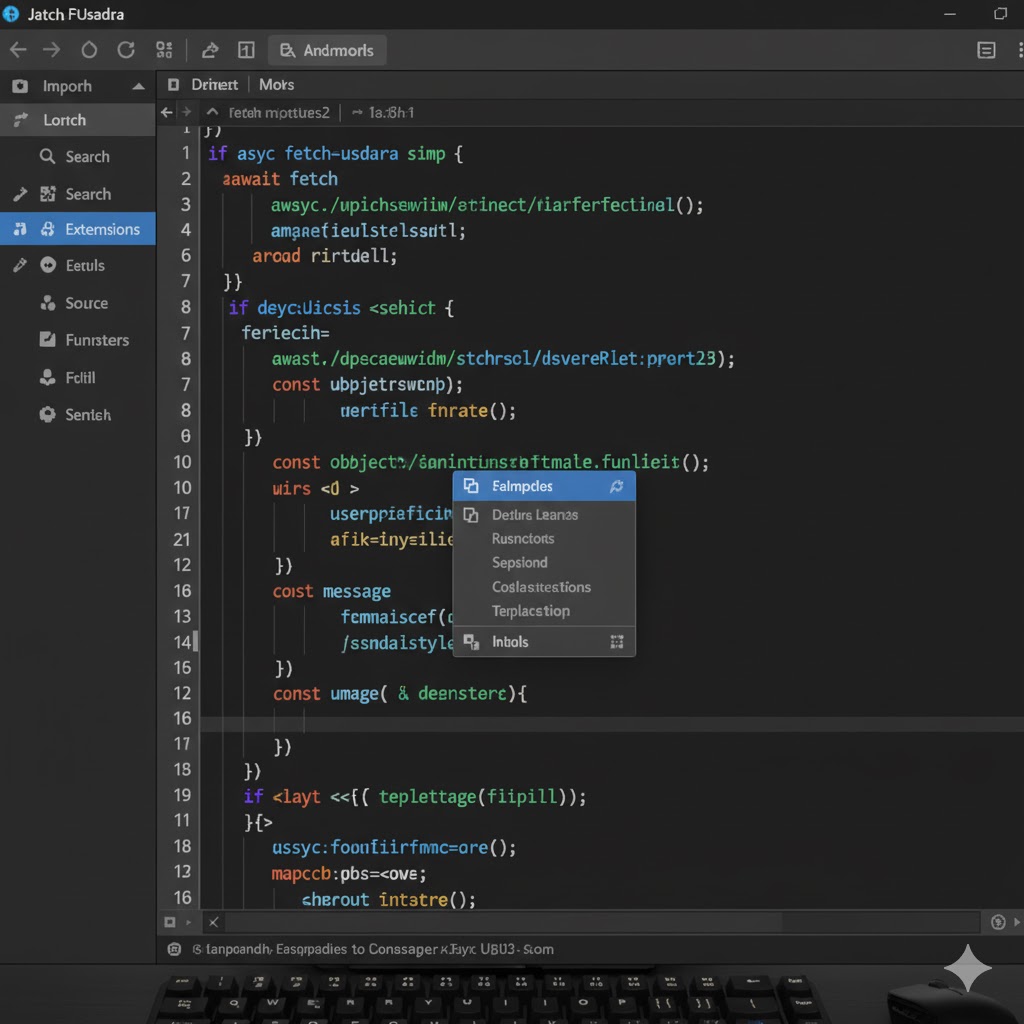Click the panel layout icon at top right

986,50
